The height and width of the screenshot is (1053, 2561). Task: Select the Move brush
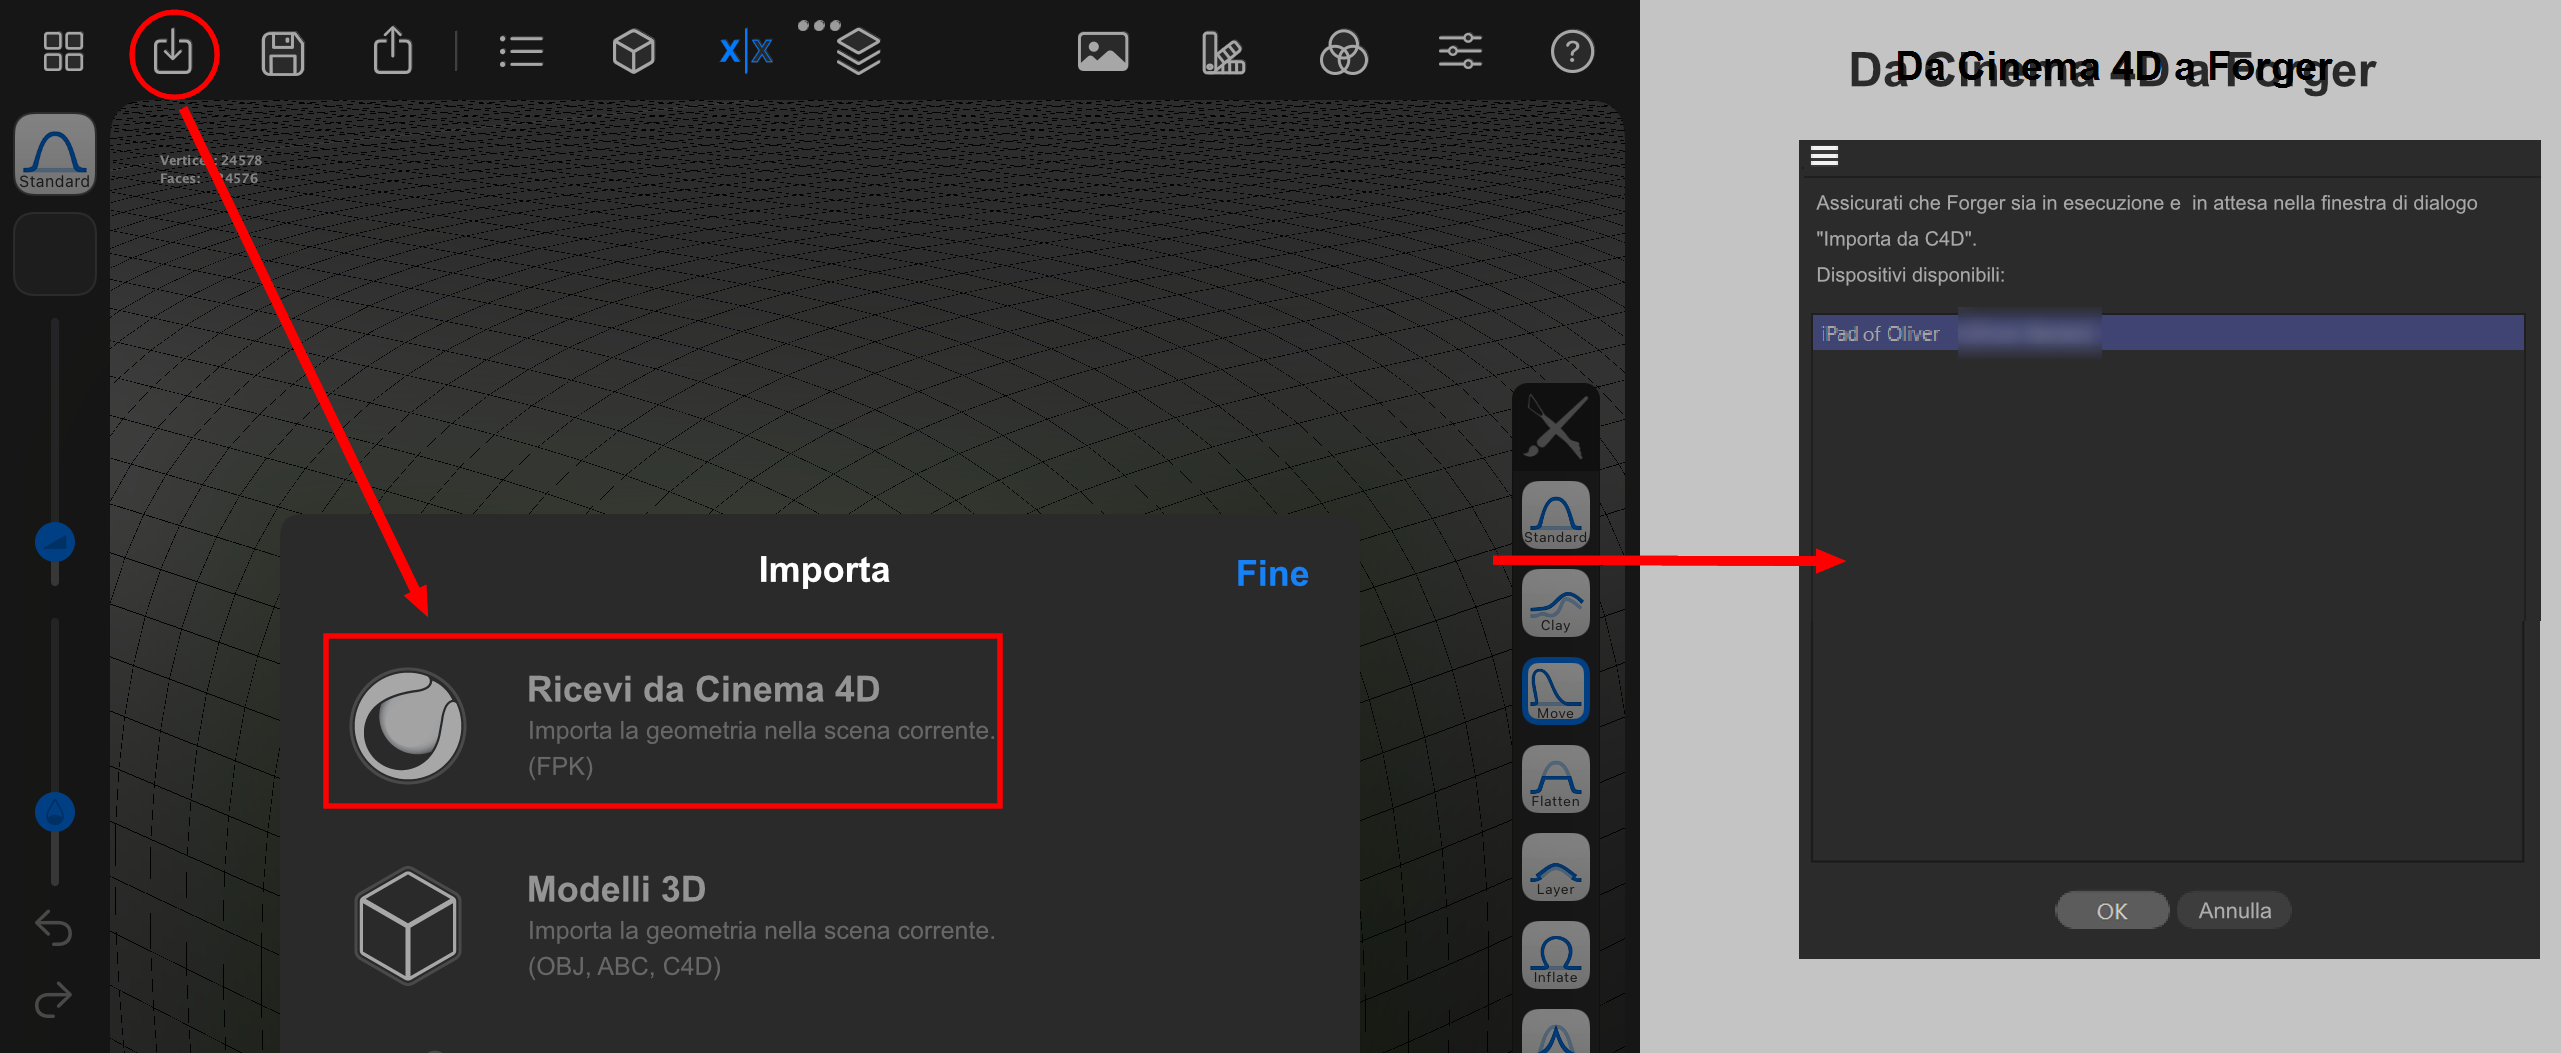point(1556,690)
